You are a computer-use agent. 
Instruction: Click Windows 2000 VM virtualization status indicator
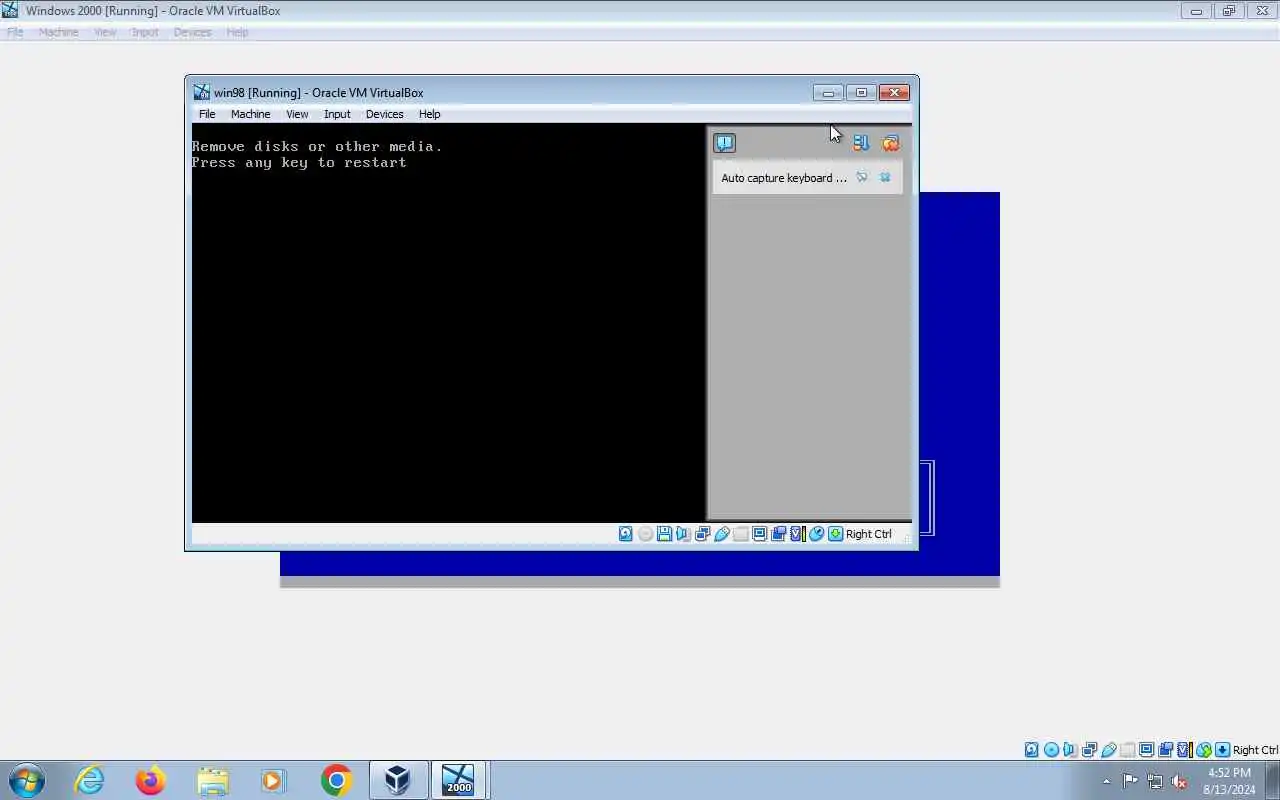[x=1184, y=750]
